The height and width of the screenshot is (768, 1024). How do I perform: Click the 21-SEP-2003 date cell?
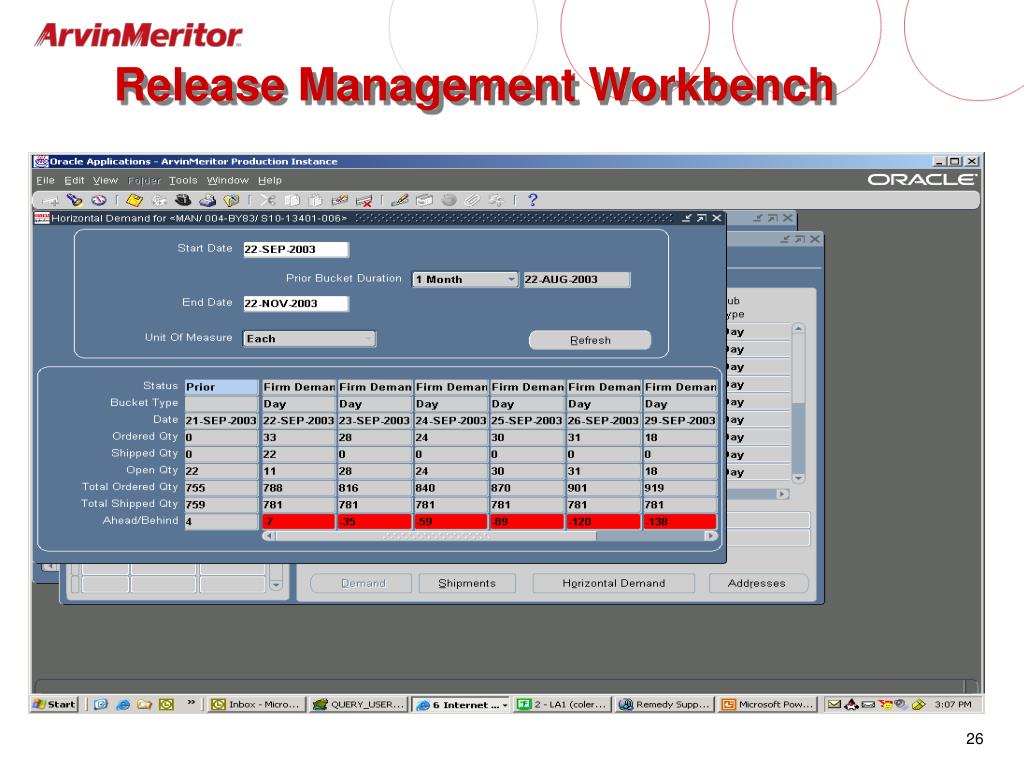pyautogui.click(x=221, y=421)
